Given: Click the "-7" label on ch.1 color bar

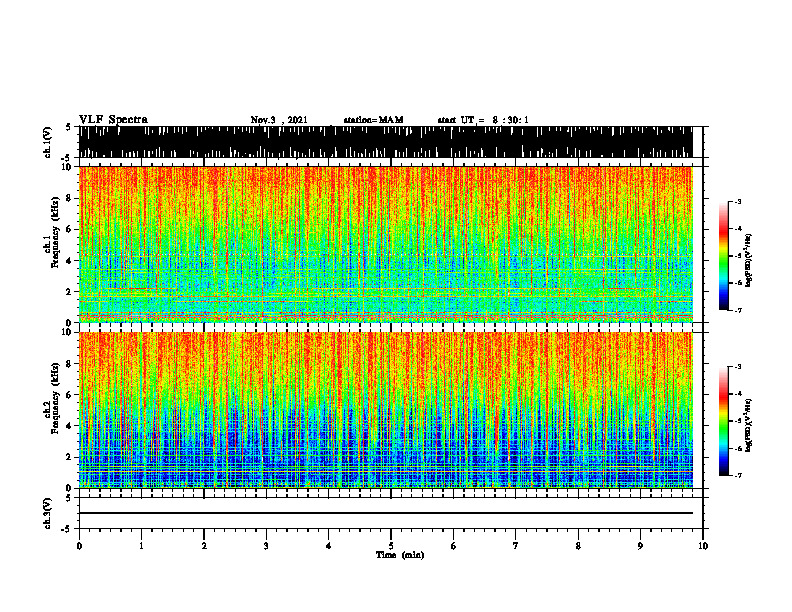Looking at the screenshot, I should pyautogui.click(x=738, y=310).
